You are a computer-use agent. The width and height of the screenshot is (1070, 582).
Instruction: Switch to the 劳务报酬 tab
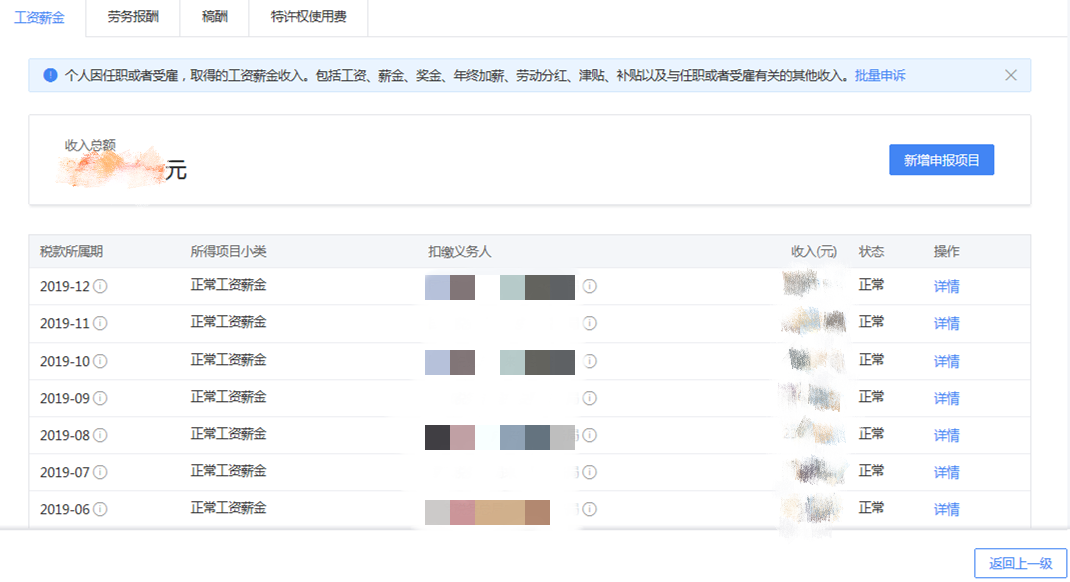(132, 17)
